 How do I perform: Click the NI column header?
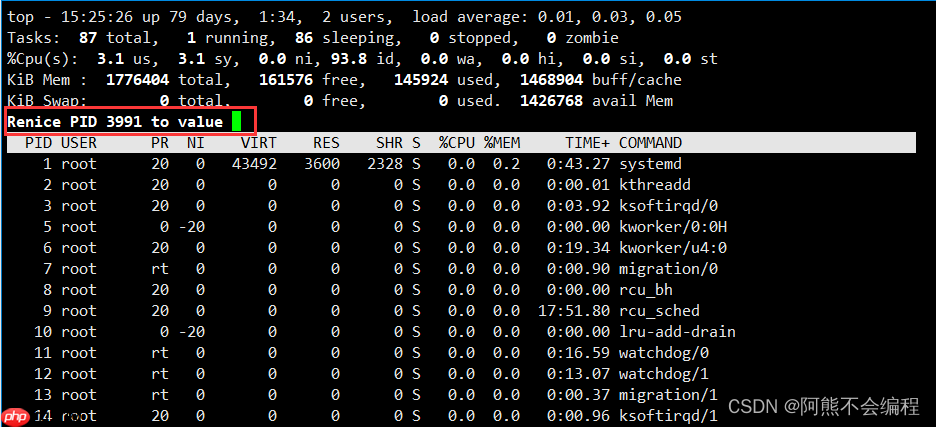[196, 143]
